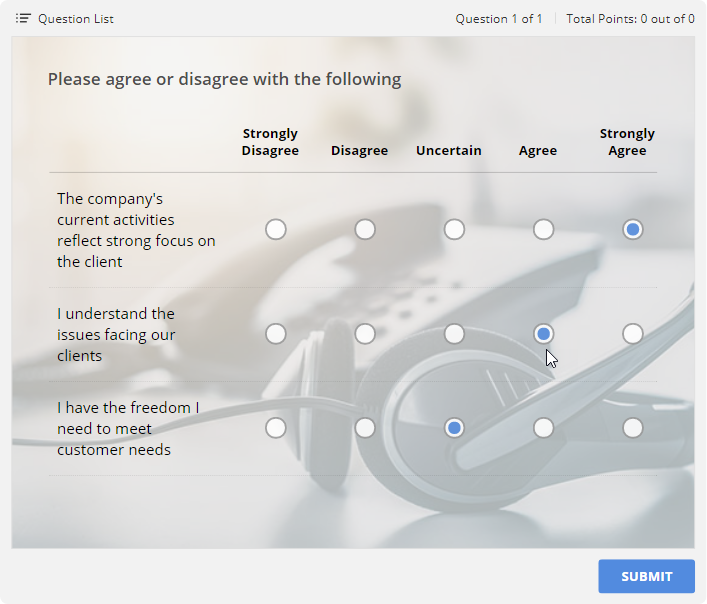The image size is (707, 604).
Task: Pick Agree for freedom to meet needs
Action: pos(543,428)
